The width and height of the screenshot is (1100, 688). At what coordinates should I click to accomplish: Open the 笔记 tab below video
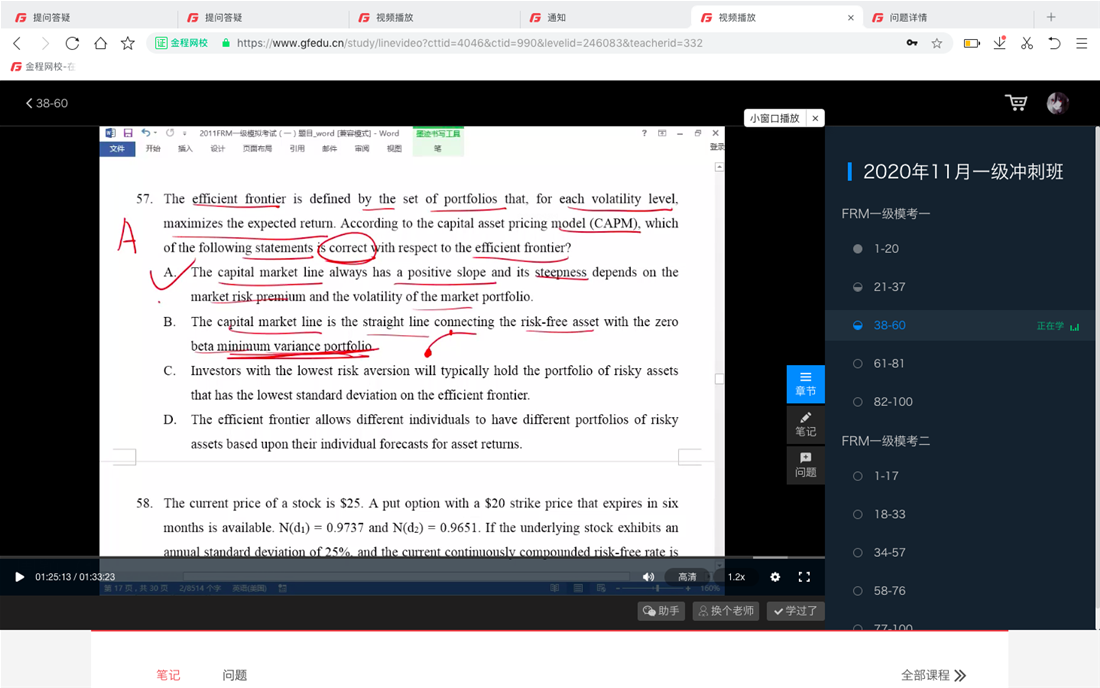[x=168, y=675]
